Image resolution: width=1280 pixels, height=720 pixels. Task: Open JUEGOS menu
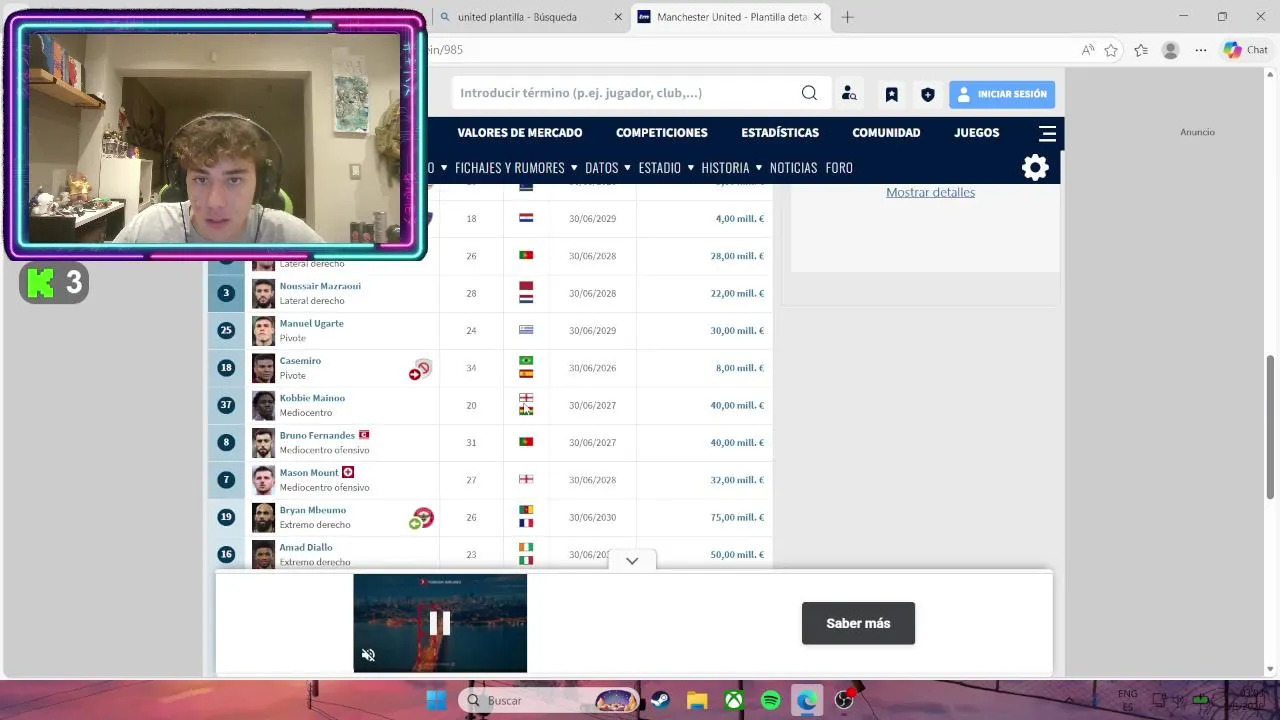[976, 133]
